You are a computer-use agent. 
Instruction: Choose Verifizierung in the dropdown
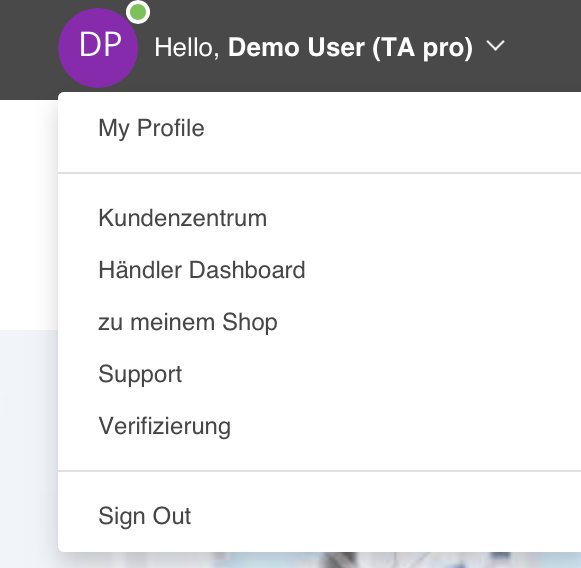pyautogui.click(x=165, y=426)
